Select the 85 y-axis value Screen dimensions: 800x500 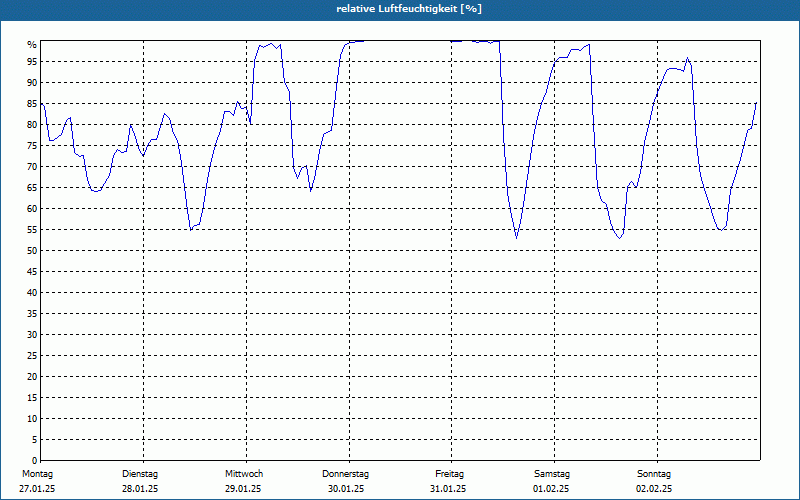(x=32, y=104)
